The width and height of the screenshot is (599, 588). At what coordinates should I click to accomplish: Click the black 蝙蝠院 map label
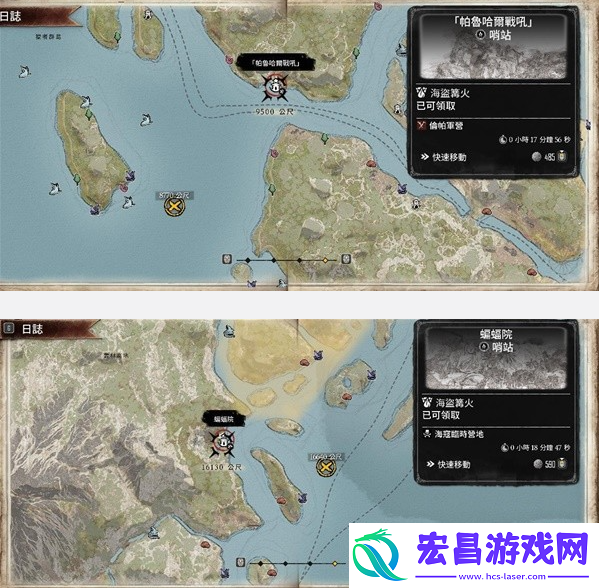pyautogui.click(x=224, y=419)
